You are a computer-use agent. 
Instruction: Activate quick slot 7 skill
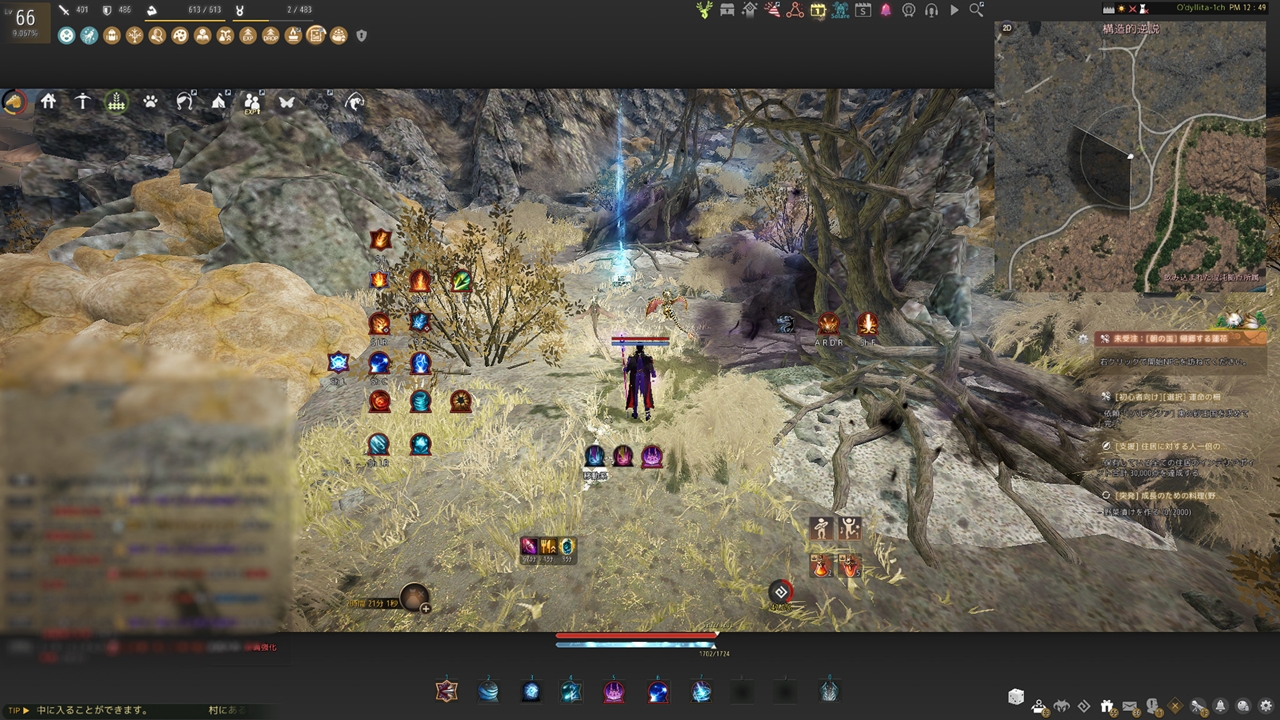701,690
